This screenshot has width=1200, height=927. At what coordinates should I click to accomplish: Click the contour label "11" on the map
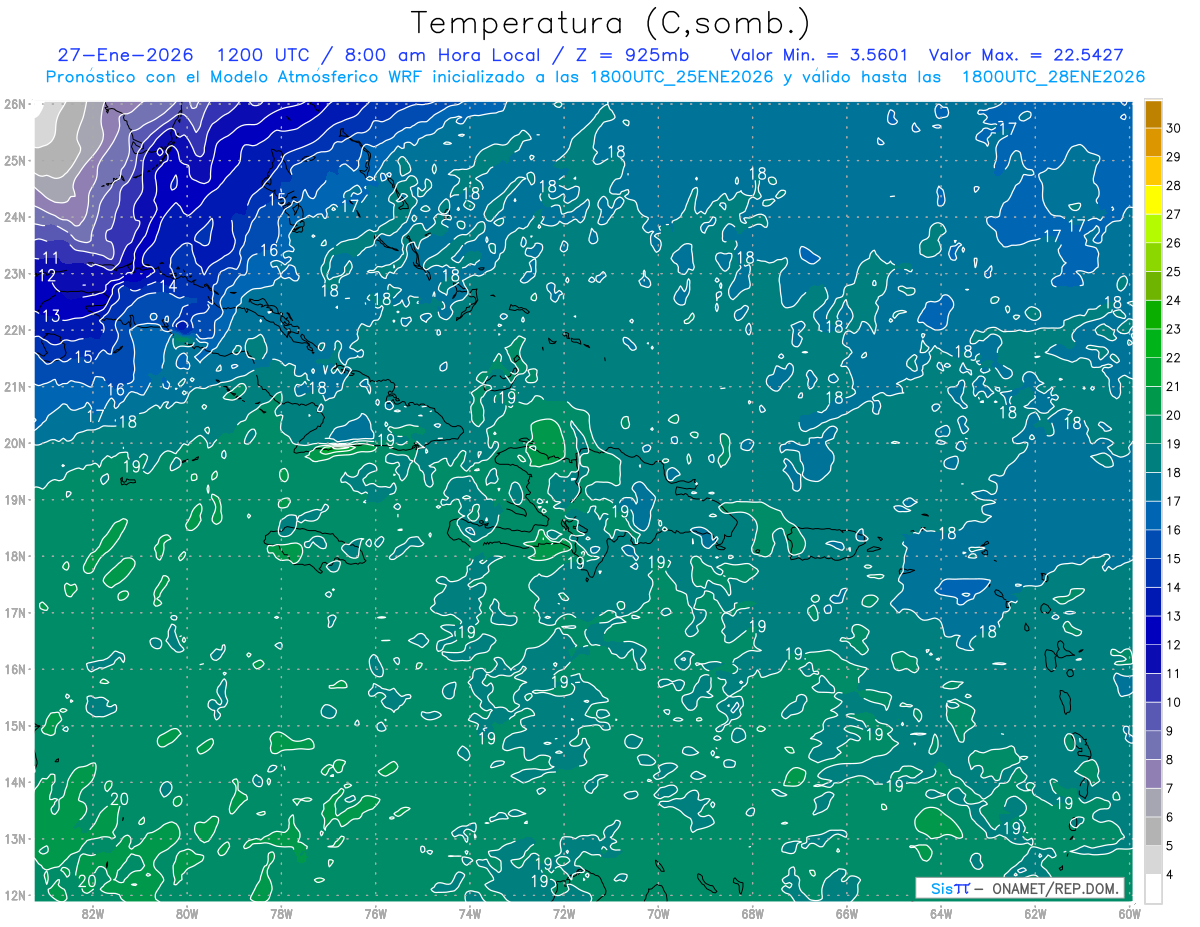click(x=51, y=258)
